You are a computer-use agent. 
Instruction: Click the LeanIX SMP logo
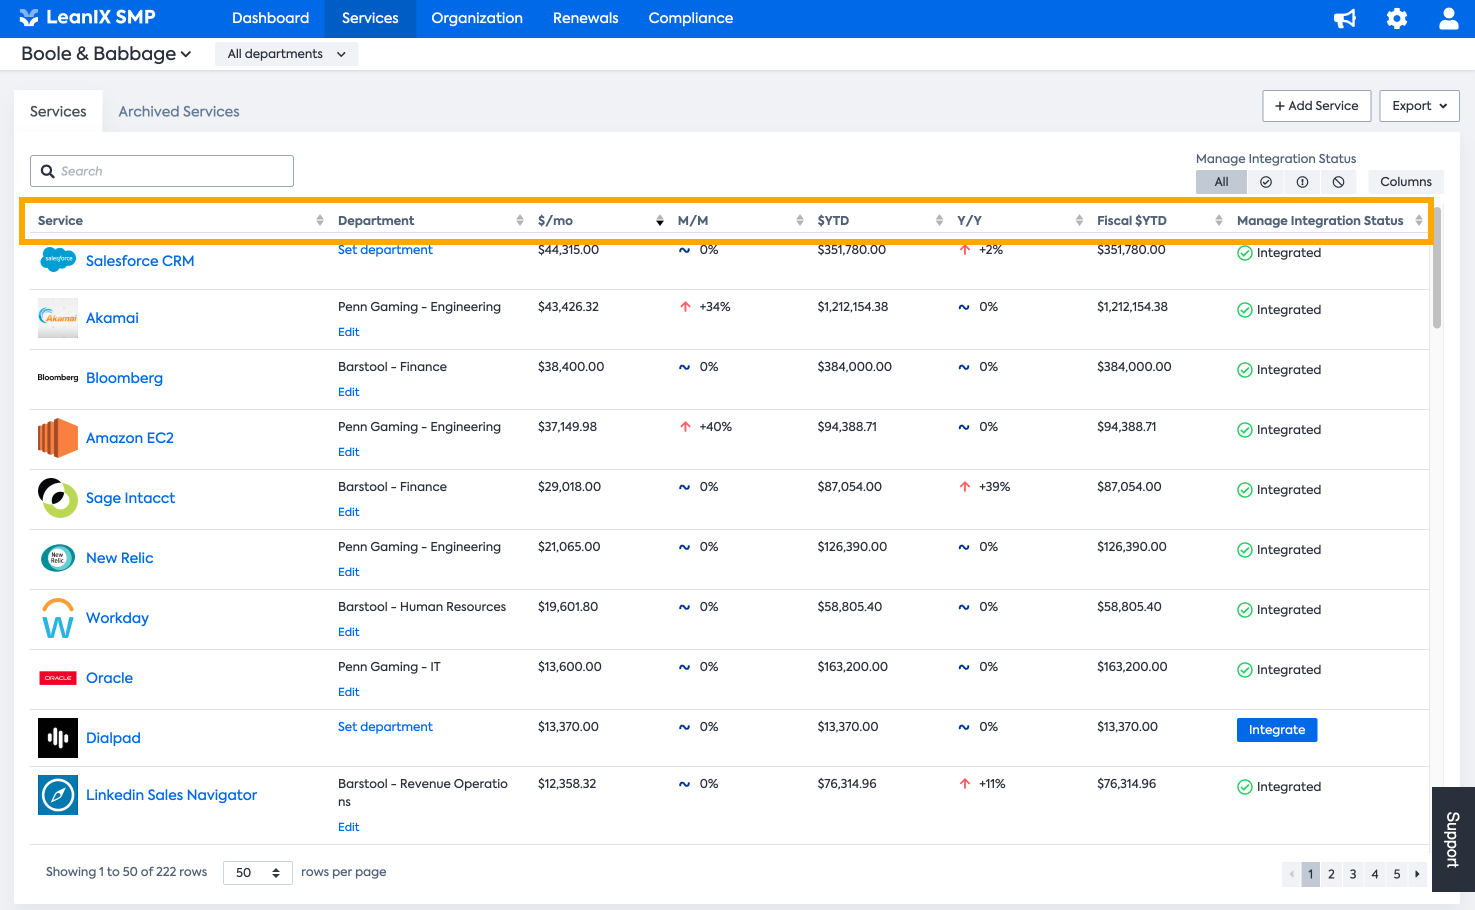pos(88,18)
